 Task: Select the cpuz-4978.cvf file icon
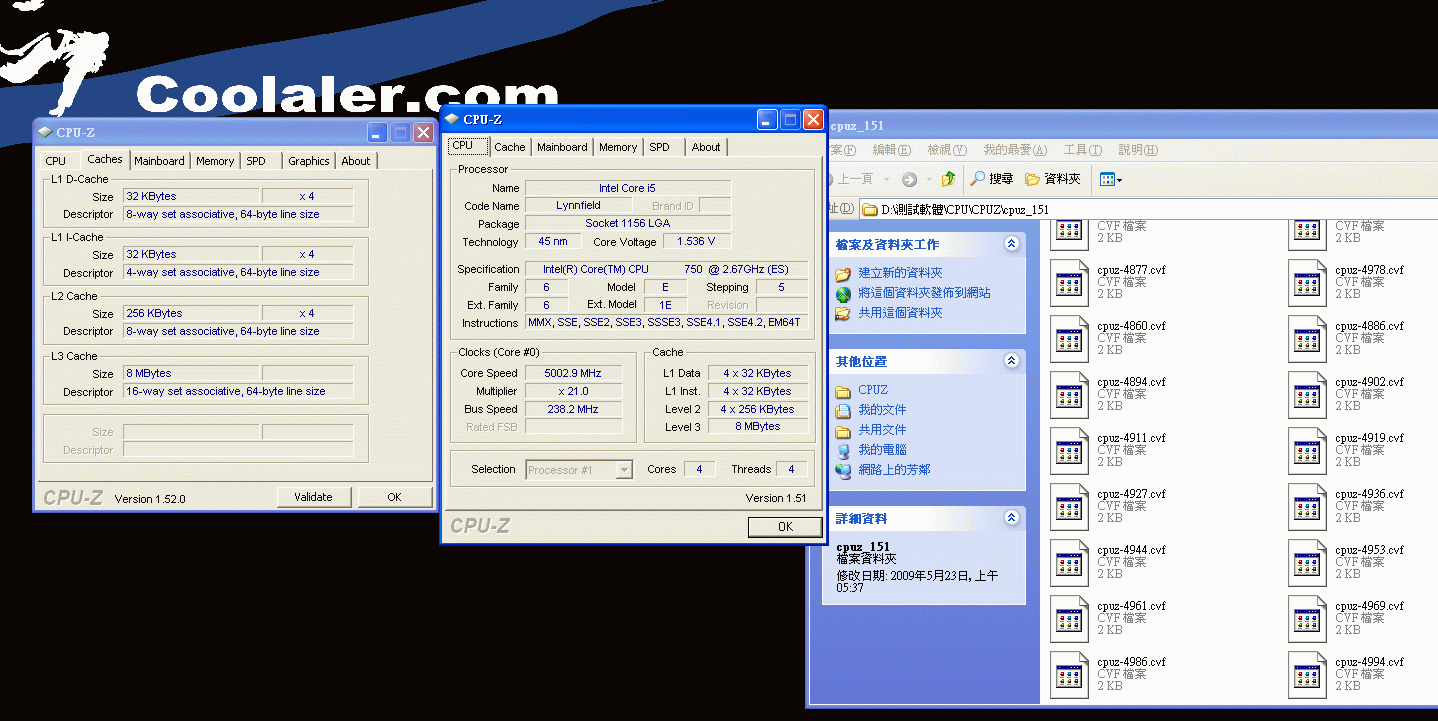coord(1307,283)
